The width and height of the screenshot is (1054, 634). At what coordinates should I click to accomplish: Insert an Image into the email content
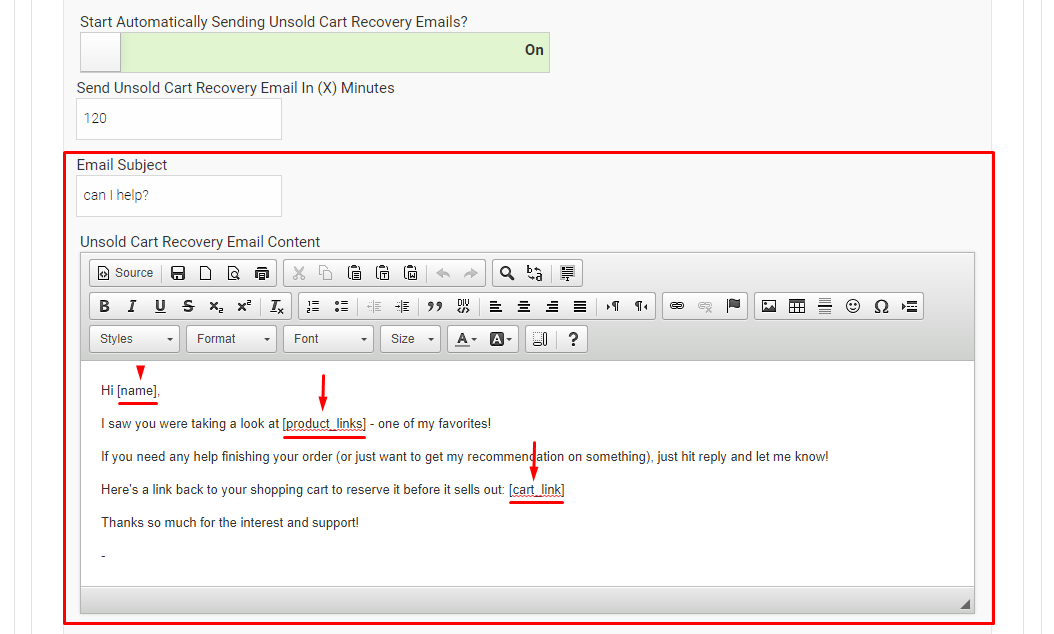[768, 306]
